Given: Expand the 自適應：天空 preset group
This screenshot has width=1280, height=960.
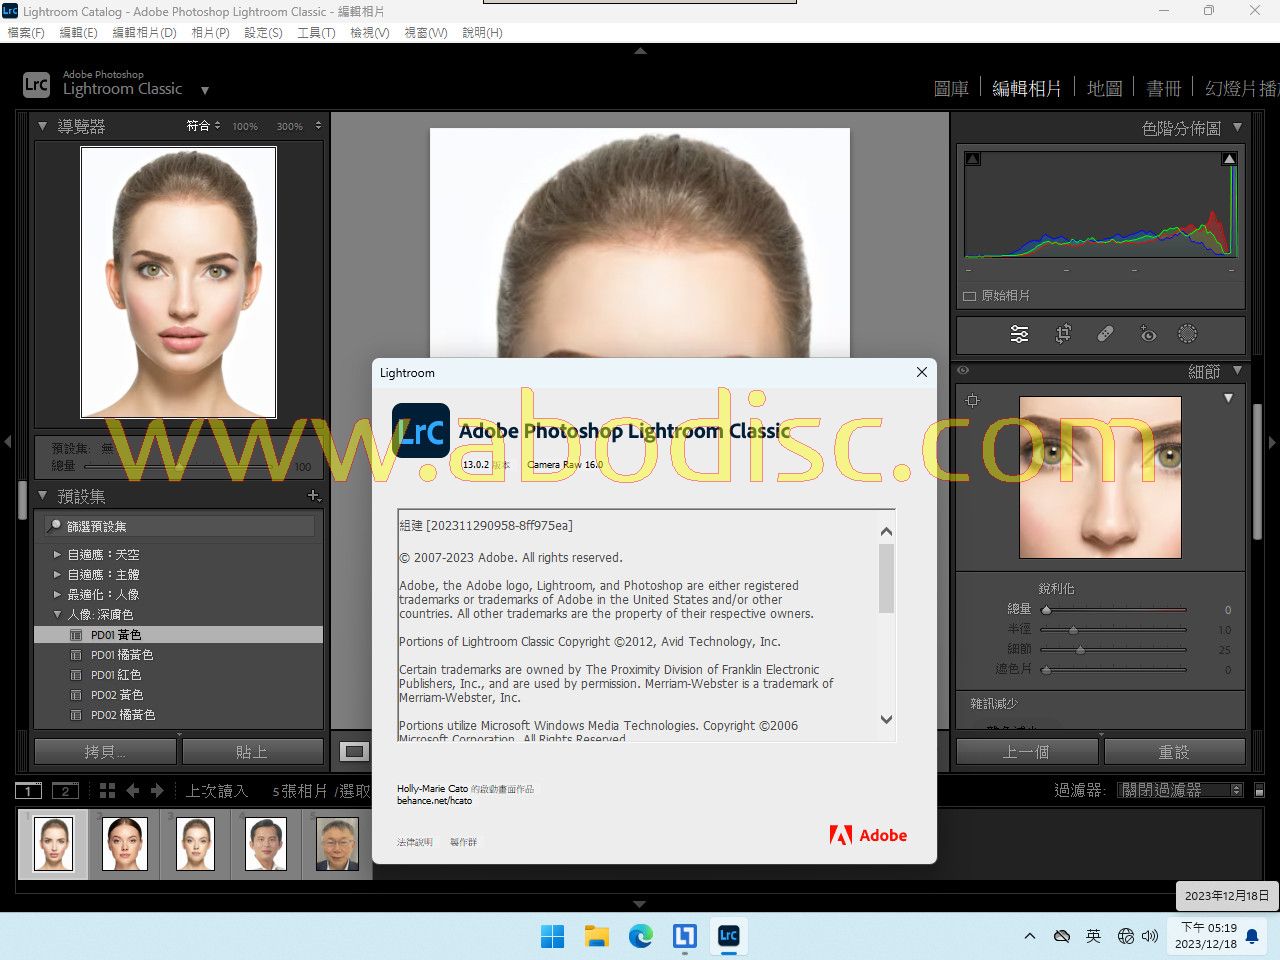Looking at the screenshot, I should click(x=57, y=554).
